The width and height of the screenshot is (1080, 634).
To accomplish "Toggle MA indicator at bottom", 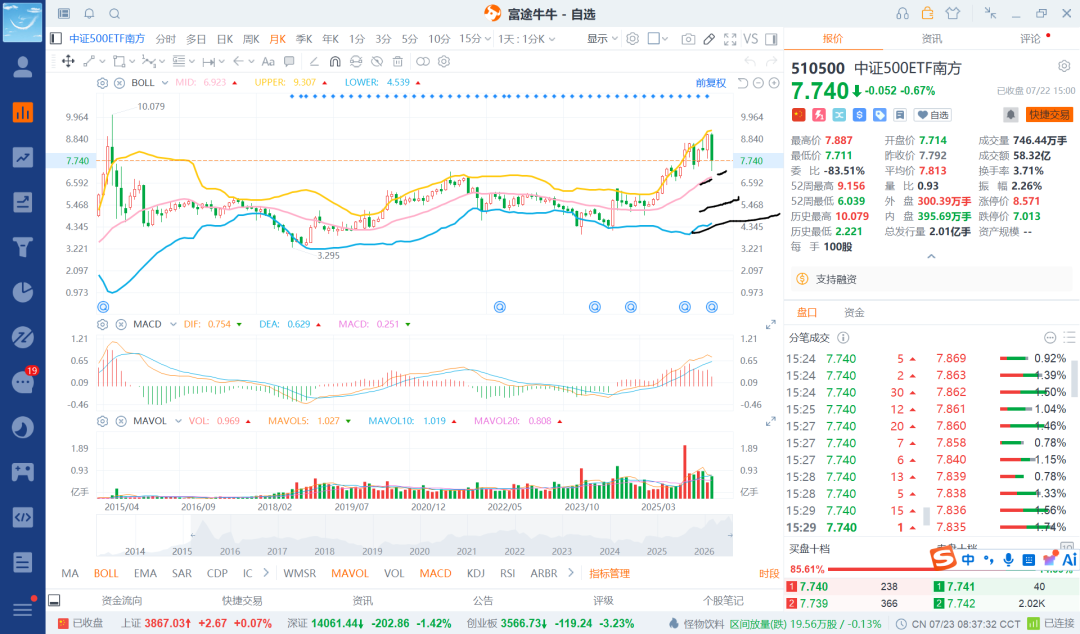I will tap(70, 573).
